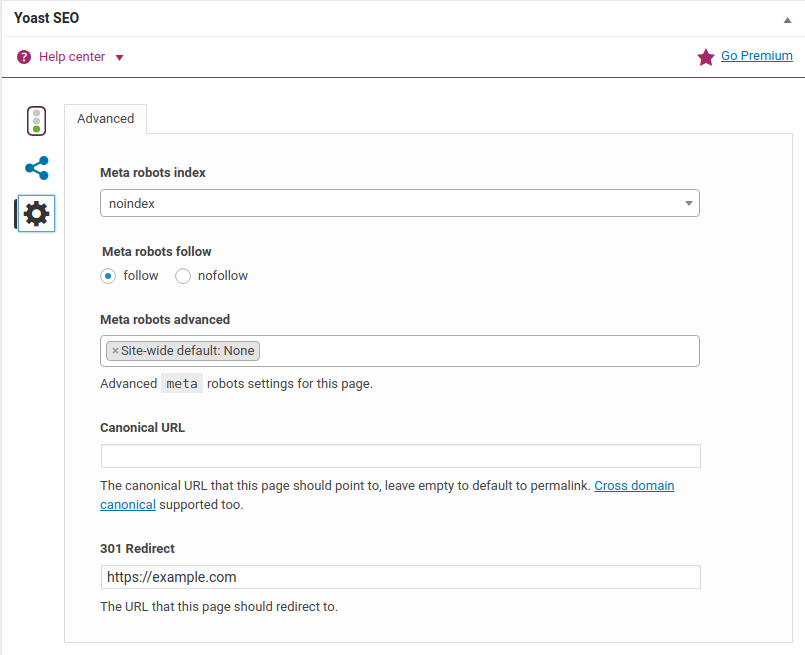Click the Yoast SEO panel title
The image size is (805, 655).
pos(46,18)
